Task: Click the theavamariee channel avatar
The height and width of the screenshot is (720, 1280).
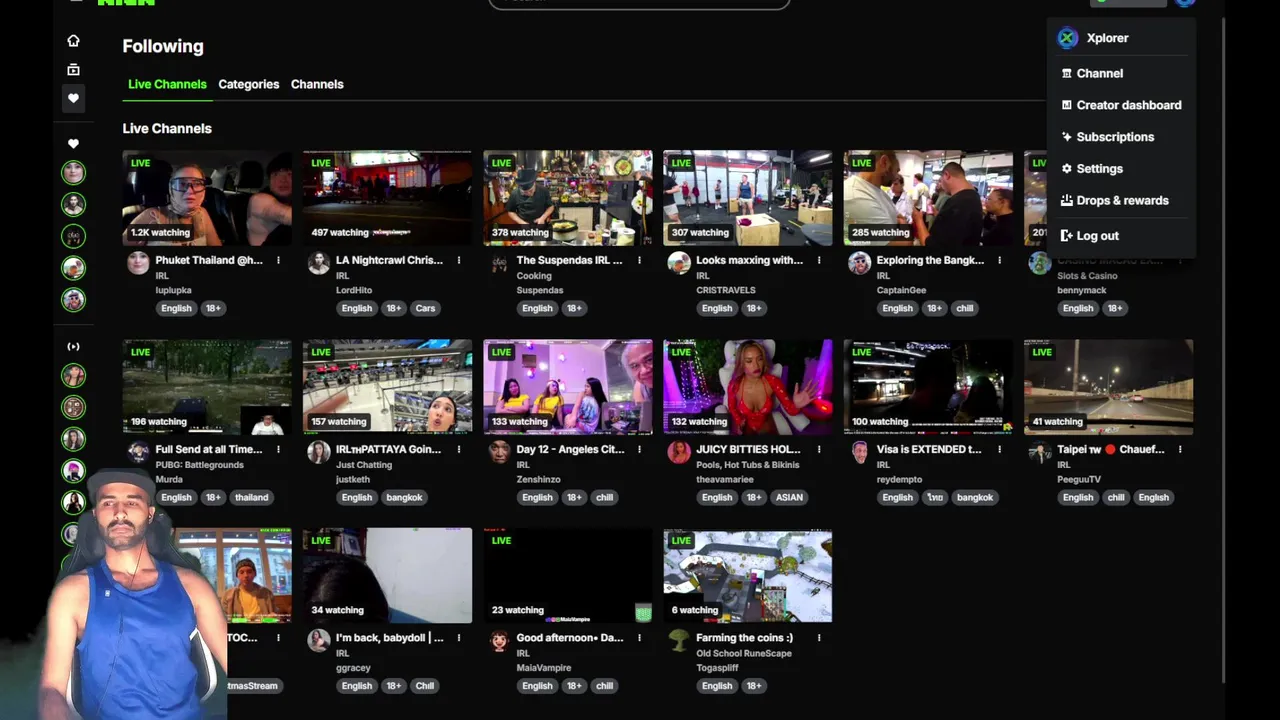Action: pyautogui.click(x=679, y=452)
